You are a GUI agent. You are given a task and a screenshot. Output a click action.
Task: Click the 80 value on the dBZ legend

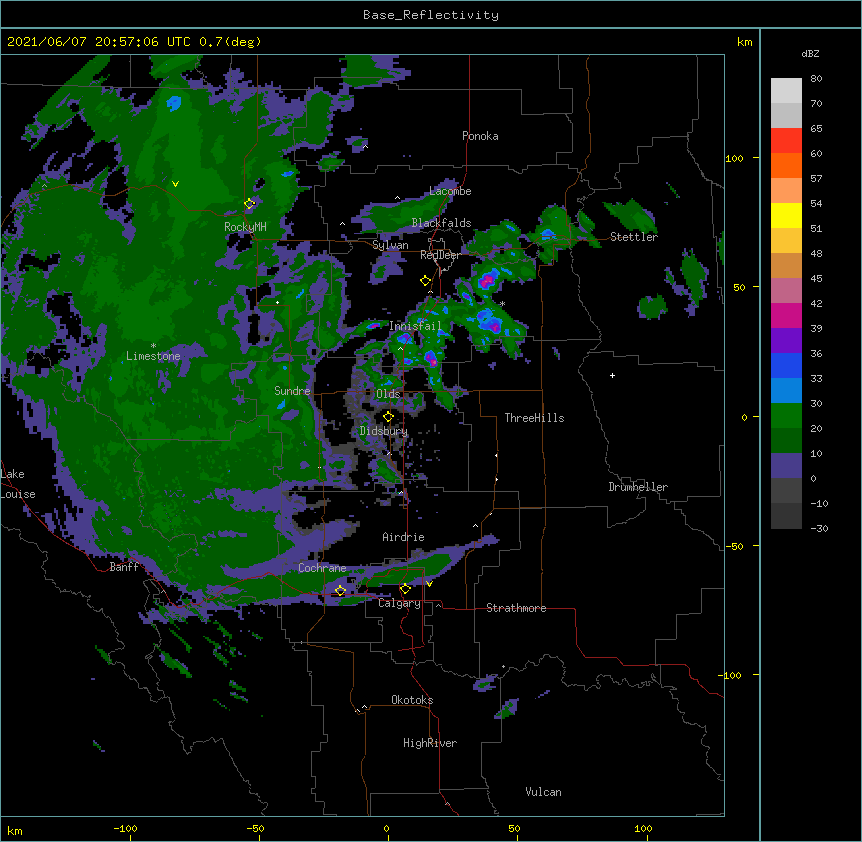pyautogui.click(x=816, y=79)
